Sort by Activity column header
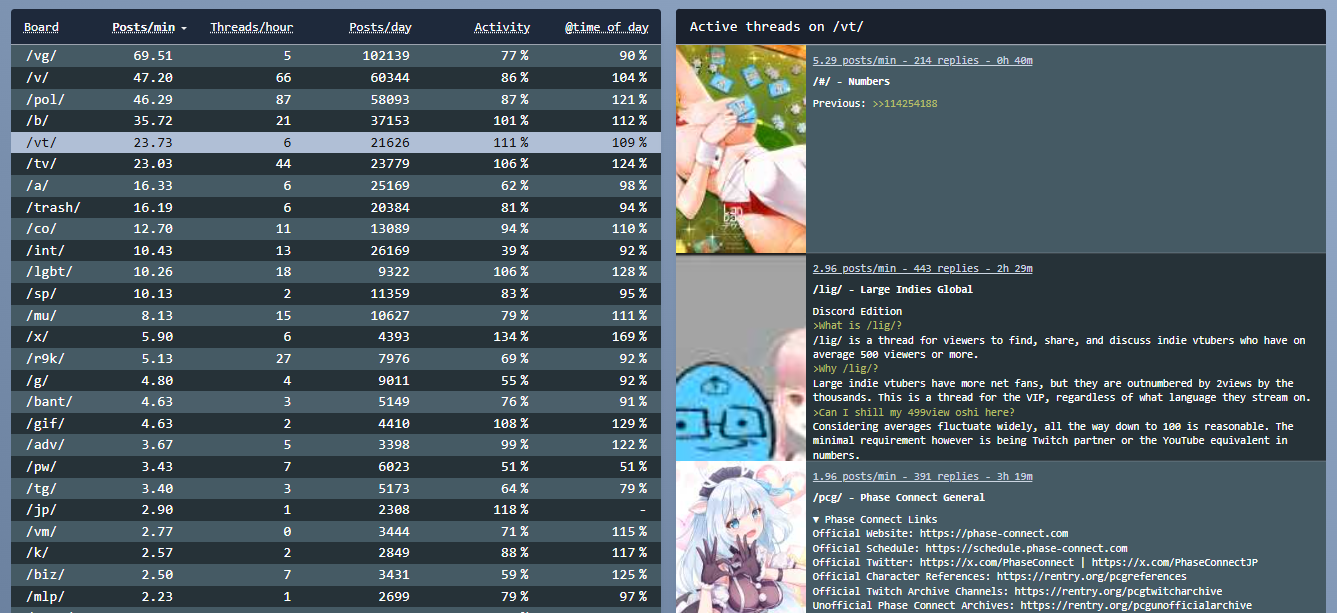Image resolution: width=1337 pixels, height=613 pixels. click(x=502, y=28)
